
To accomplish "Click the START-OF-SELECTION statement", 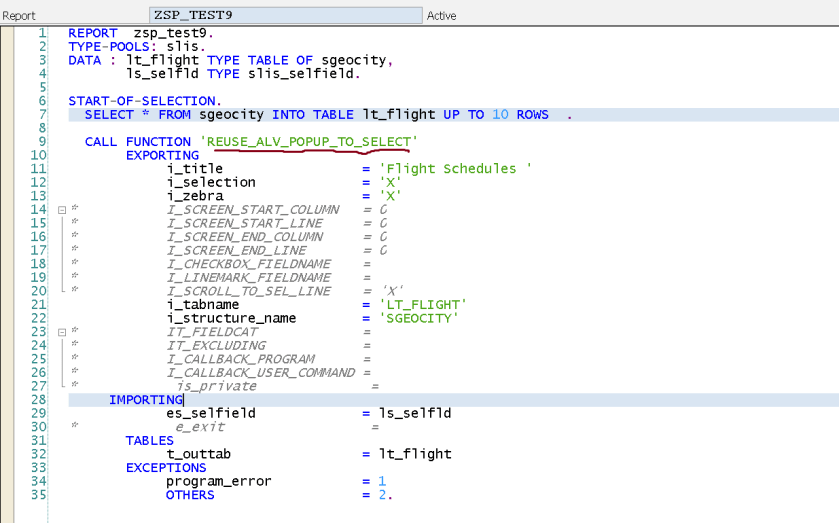I will click(142, 101).
